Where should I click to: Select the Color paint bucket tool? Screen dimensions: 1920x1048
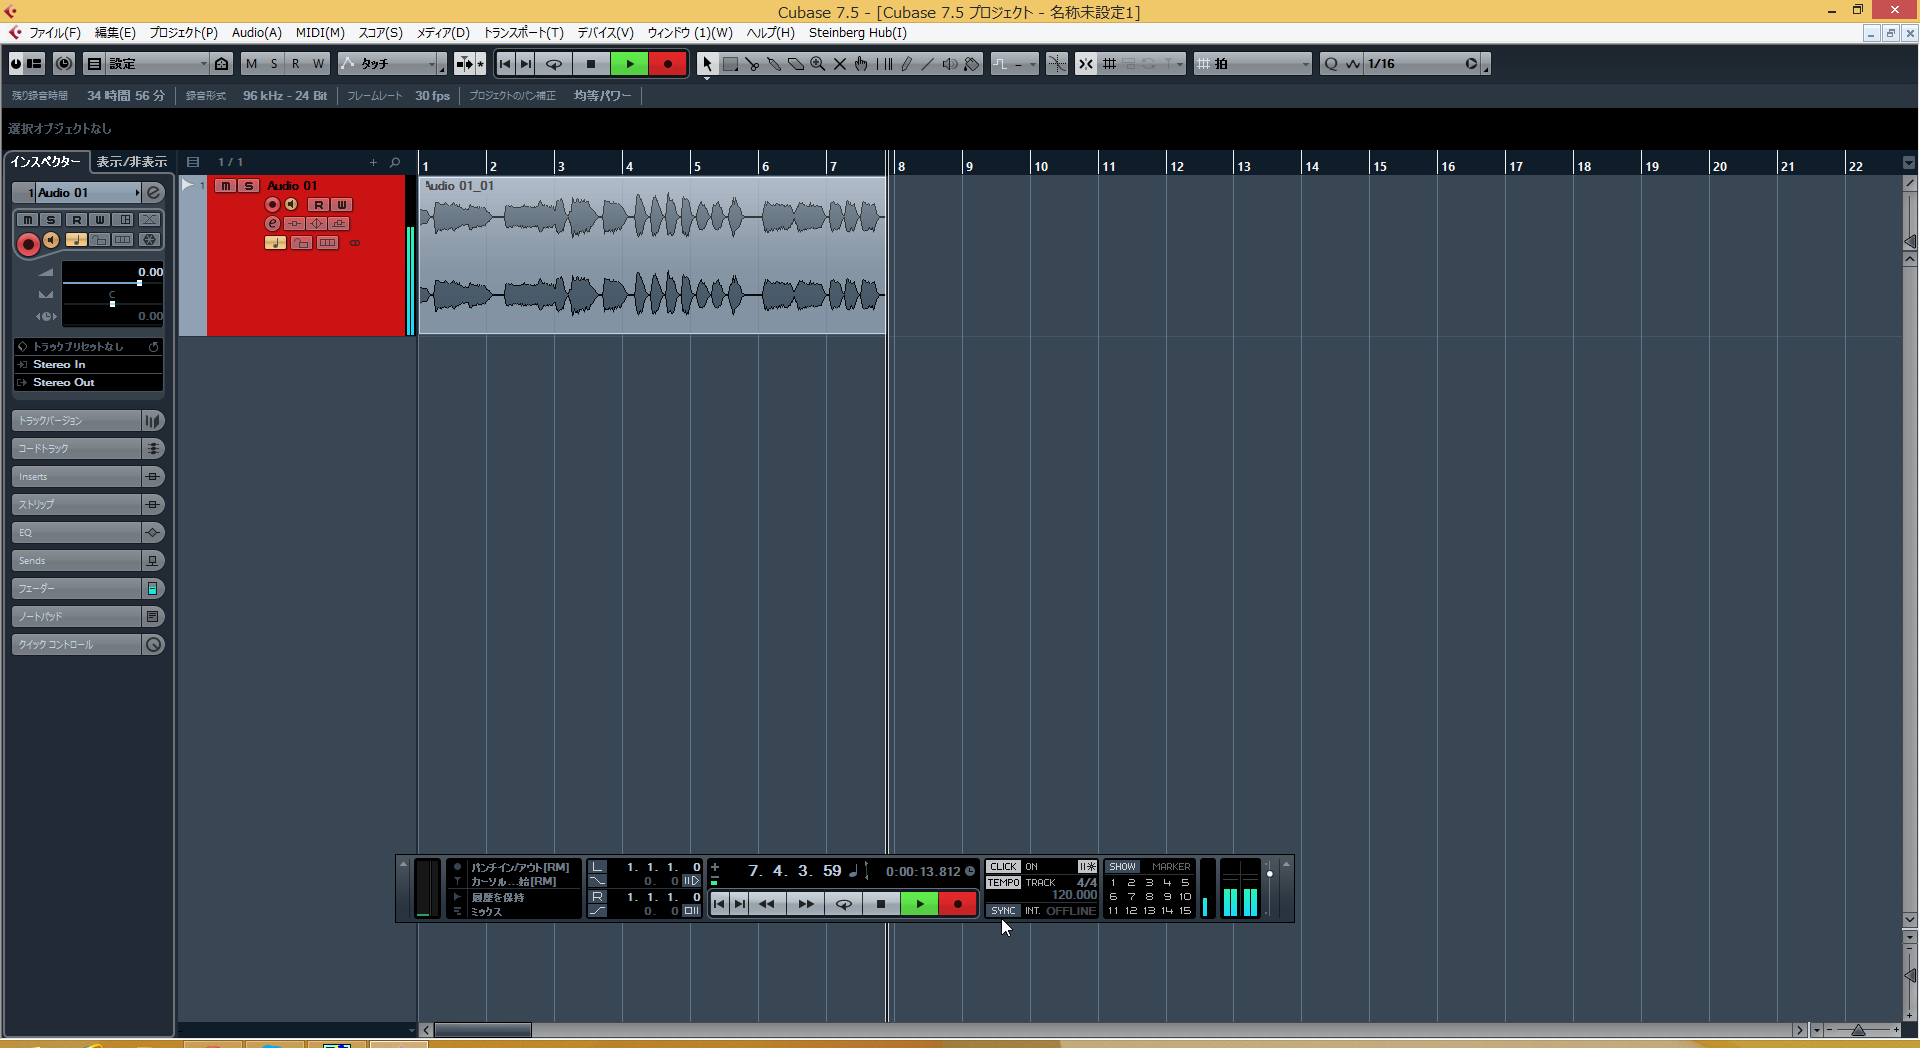pyautogui.click(x=972, y=64)
